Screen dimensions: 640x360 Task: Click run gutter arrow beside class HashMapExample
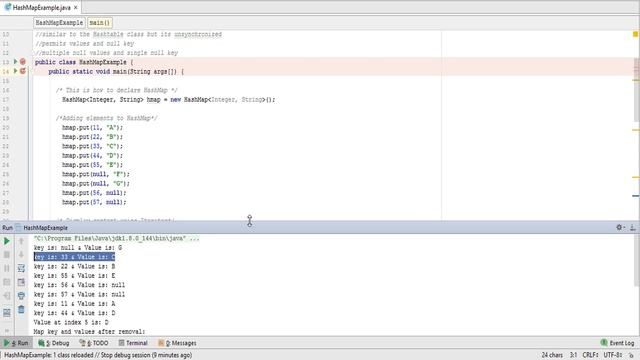(16, 62)
